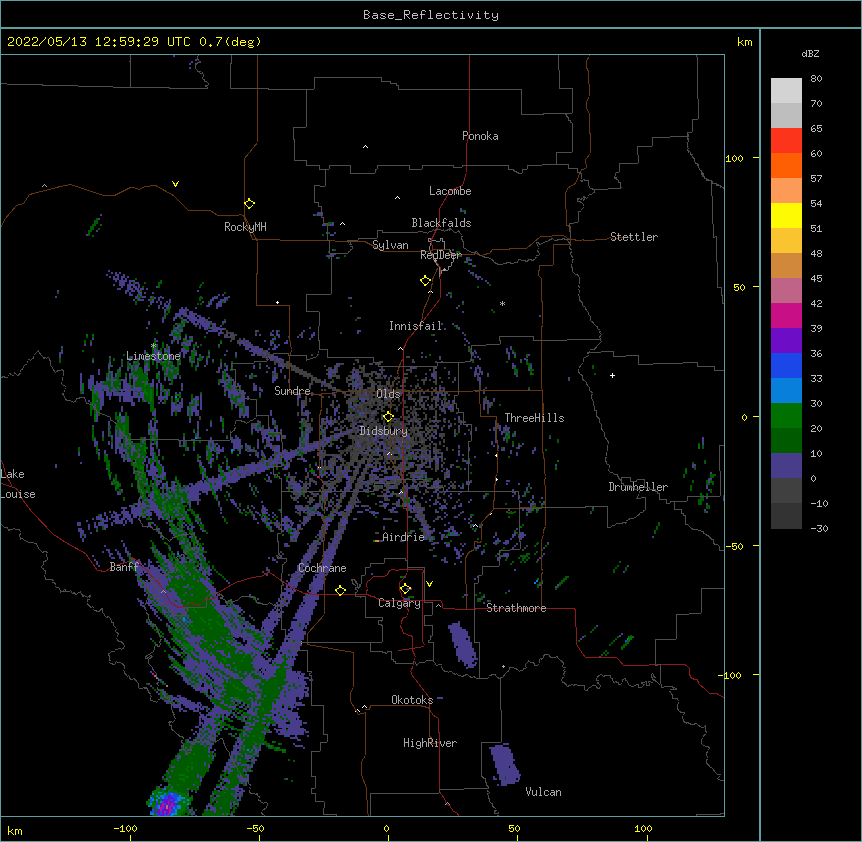Click the RockyMH label

245,227
